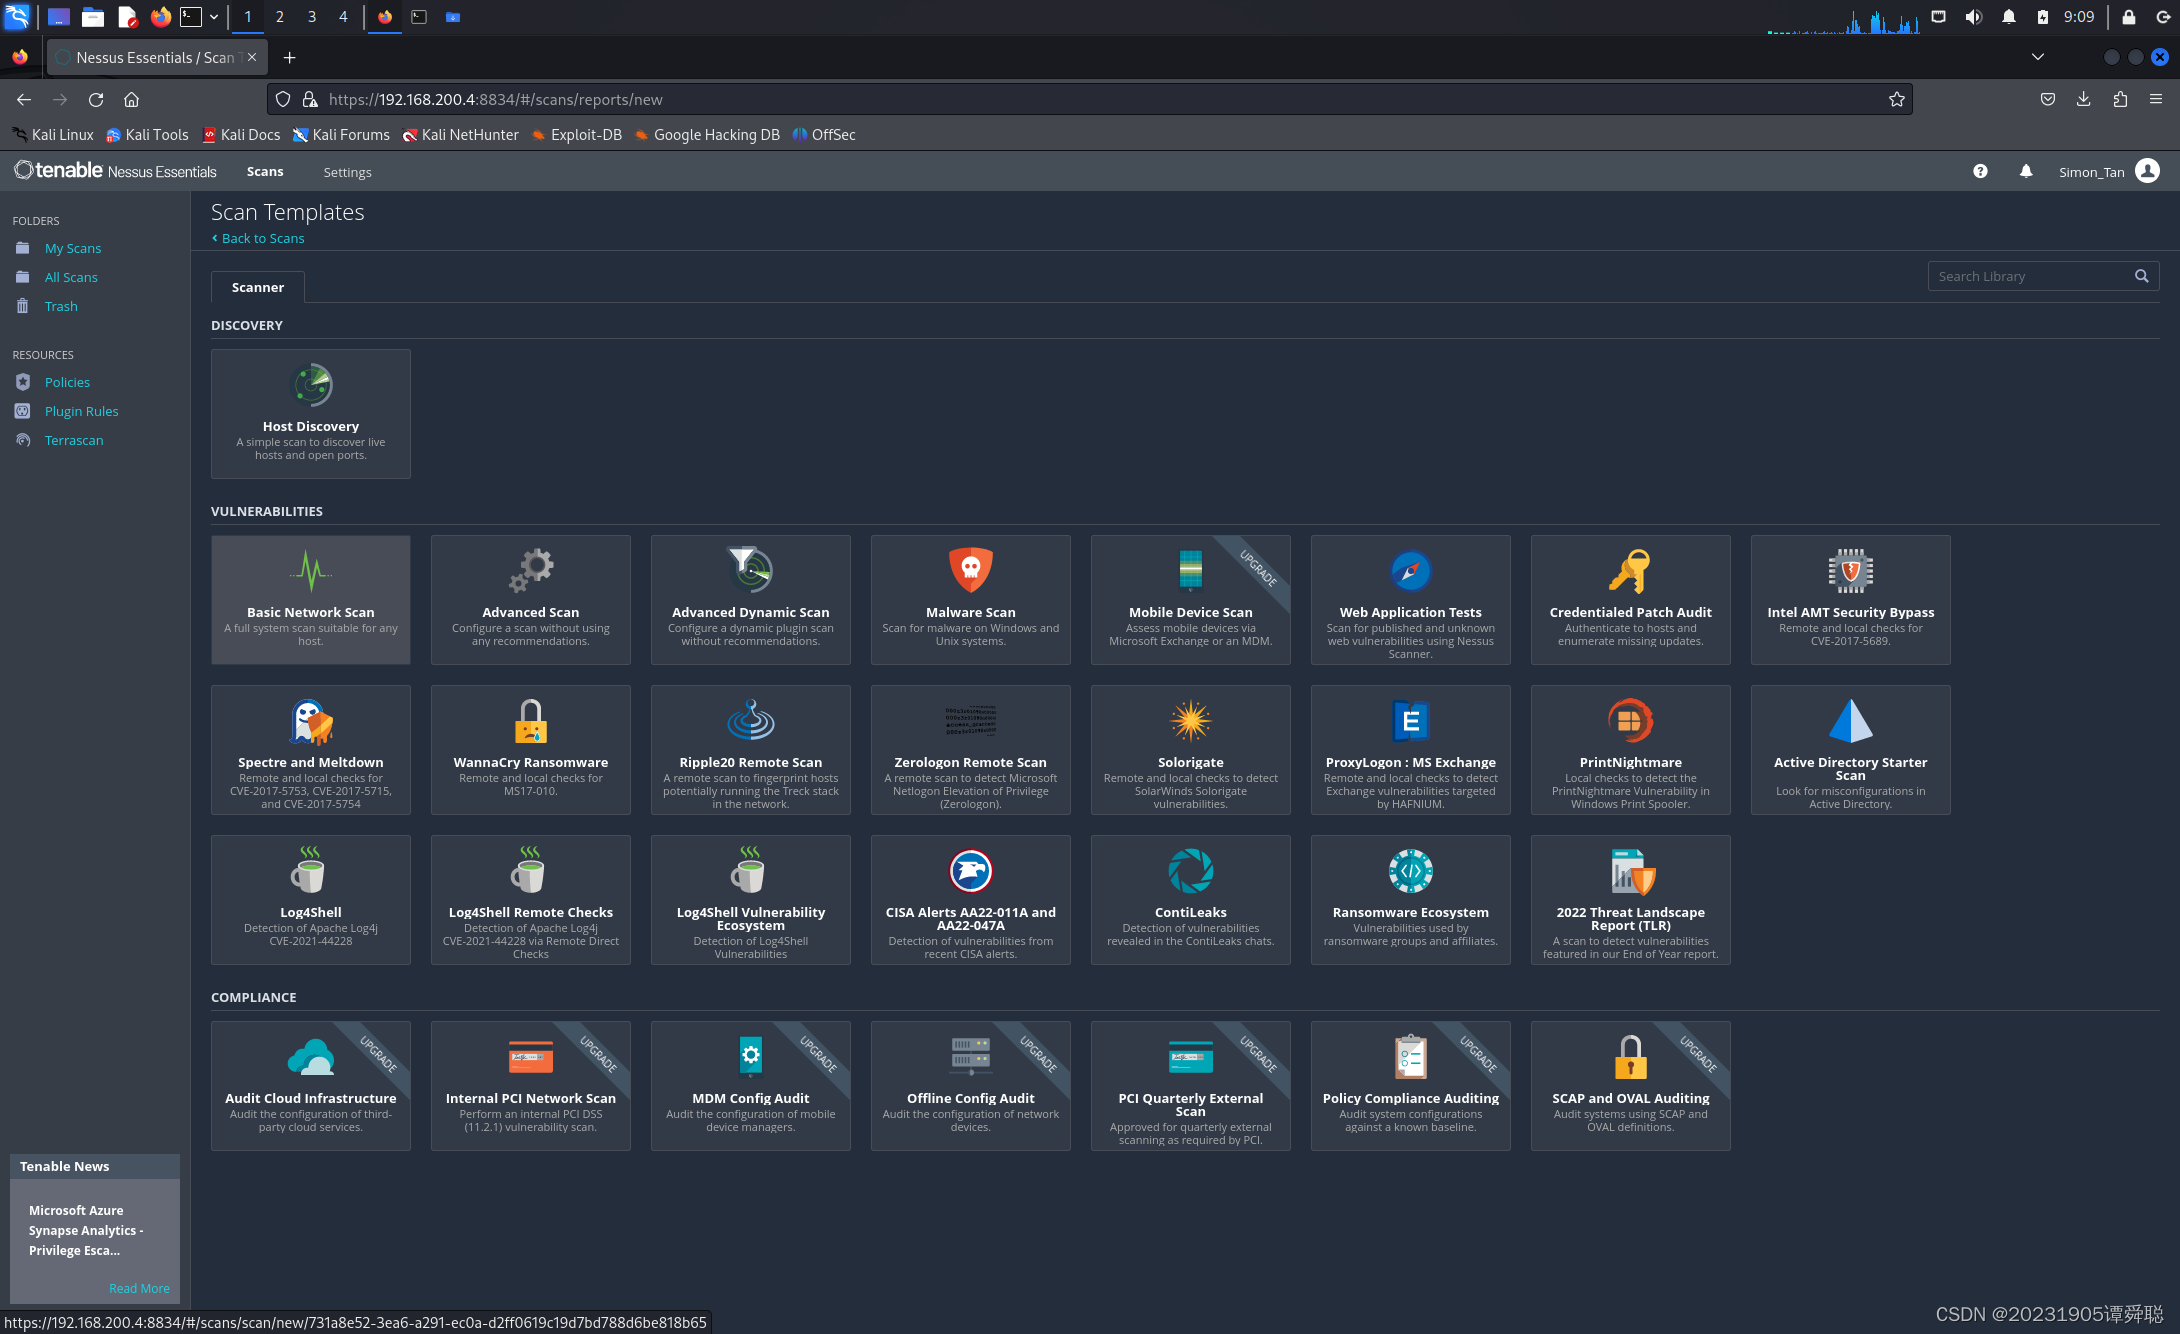Open the Exploit-DB bookmark
The image size is (2180, 1334).
[x=576, y=134]
